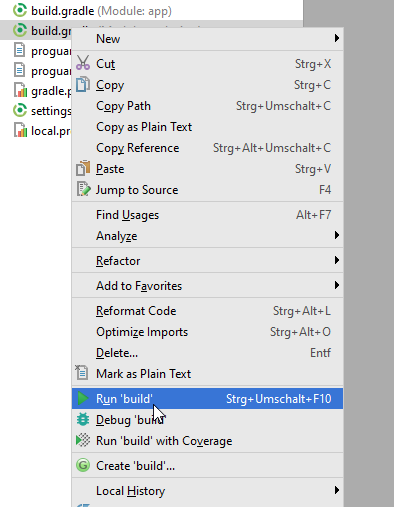Click the scissors Cut icon

click(x=83, y=63)
